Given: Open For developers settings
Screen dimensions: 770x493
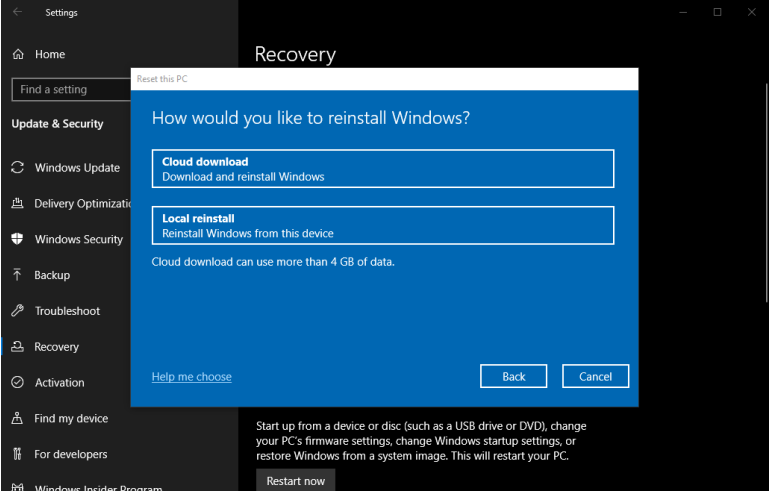Looking at the screenshot, I should tap(71, 454).
